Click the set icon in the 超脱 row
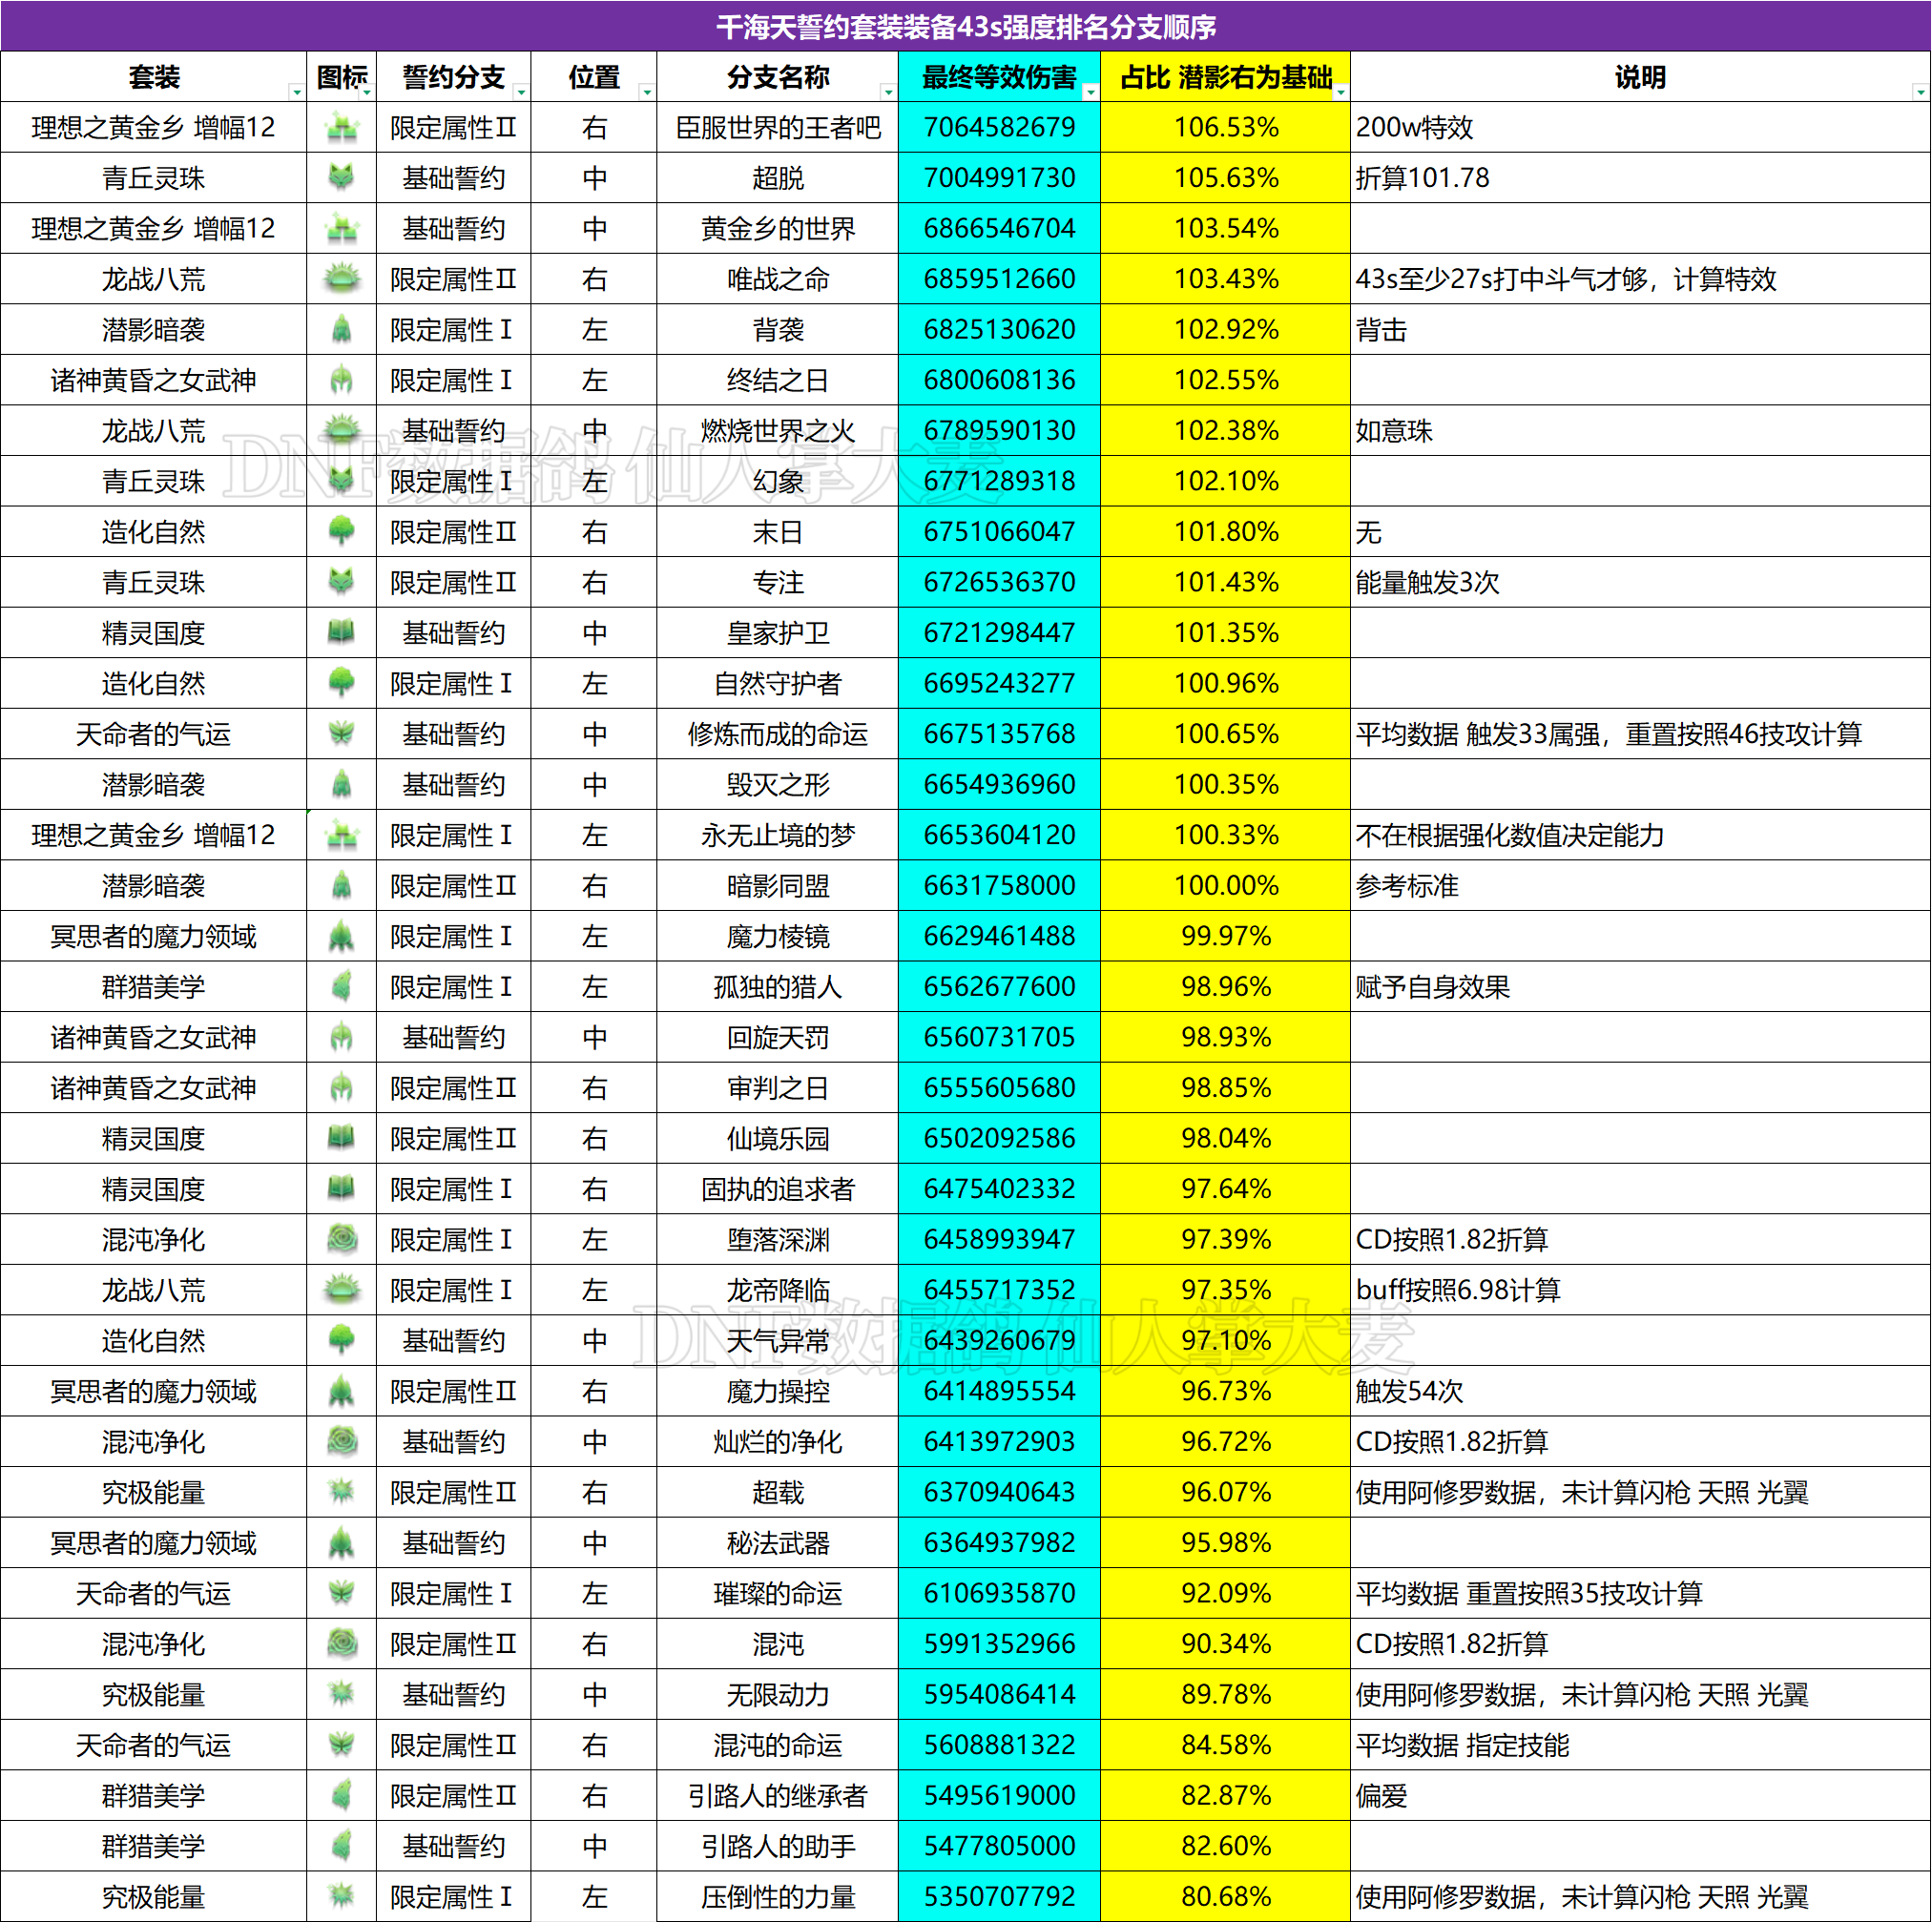The height and width of the screenshot is (1922, 1932). point(341,178)
